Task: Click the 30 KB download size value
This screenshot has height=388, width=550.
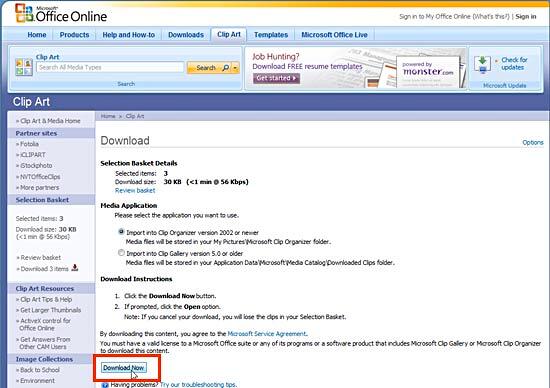Action: coord(172,182)
